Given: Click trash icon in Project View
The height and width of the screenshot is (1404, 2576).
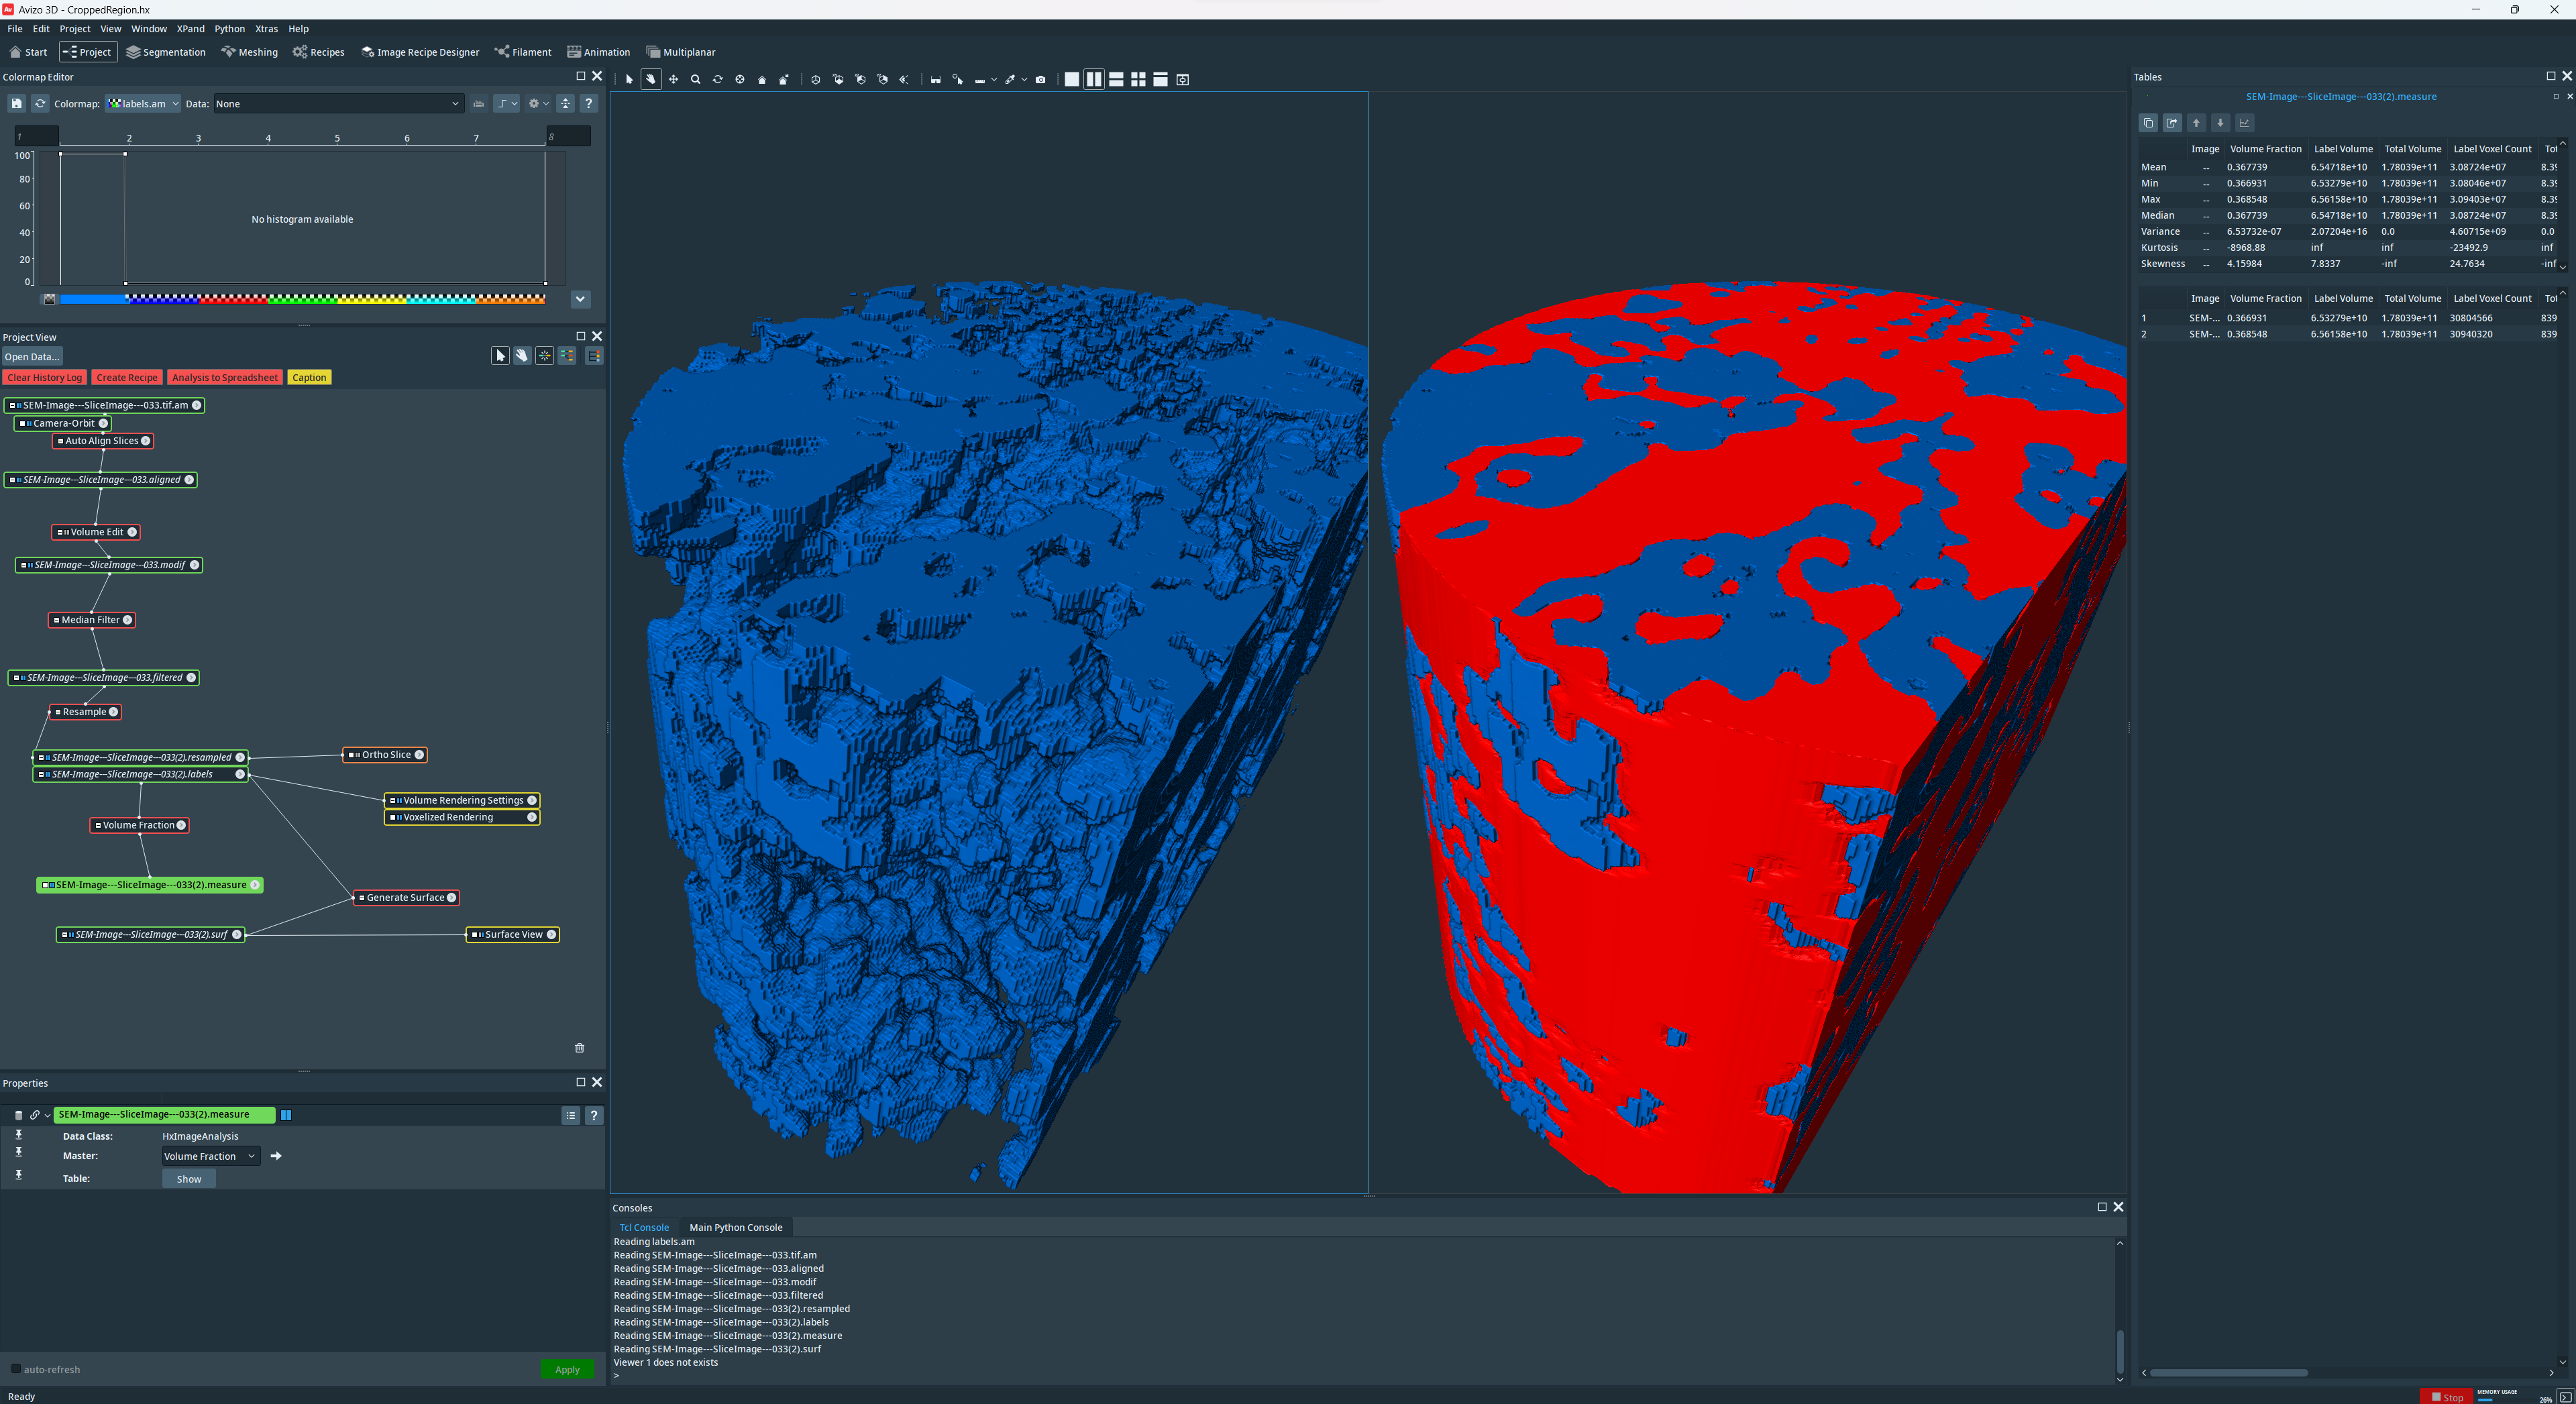Looking at the screenshot, I should point(579,1048).
